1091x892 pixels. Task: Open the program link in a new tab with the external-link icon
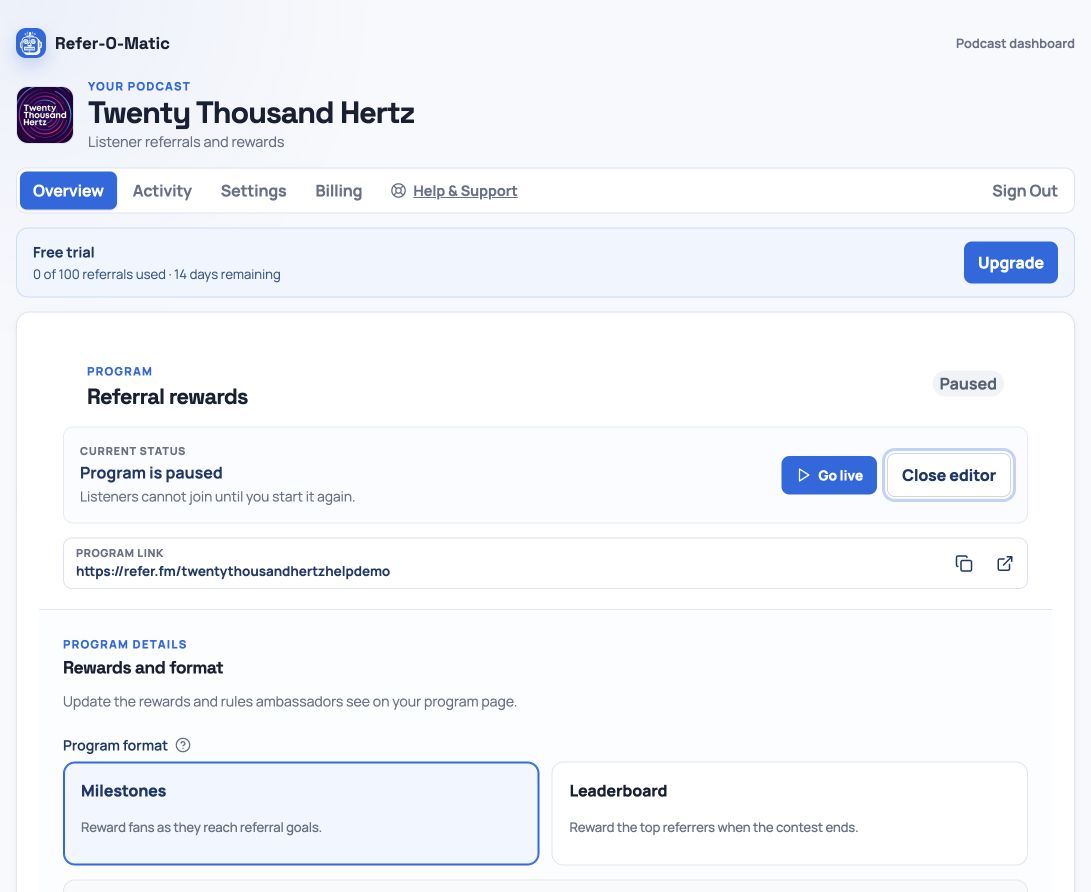pos(1005,564)
